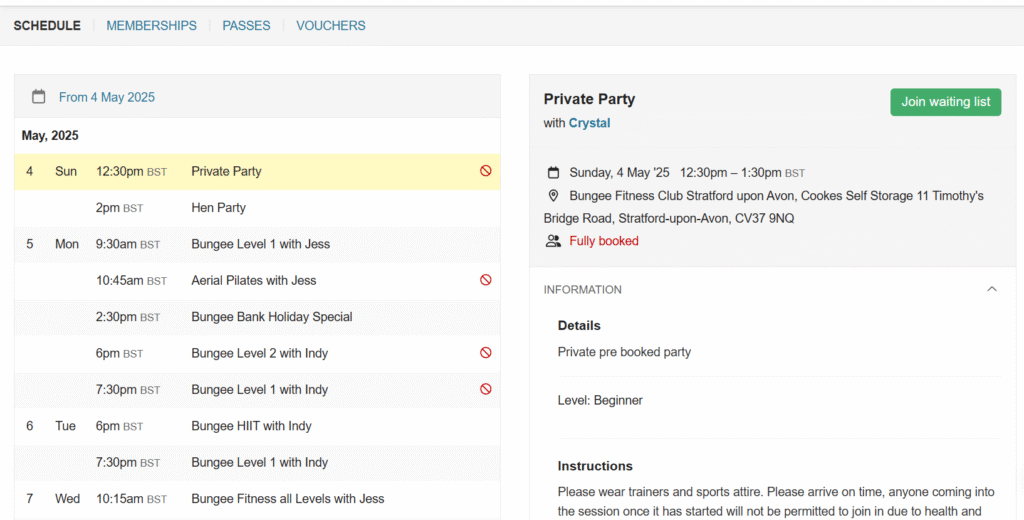Collapse the INFORMATION section chevron
Image resolution: width=1024 pixels, height=520 pixels.
(992, 289)
